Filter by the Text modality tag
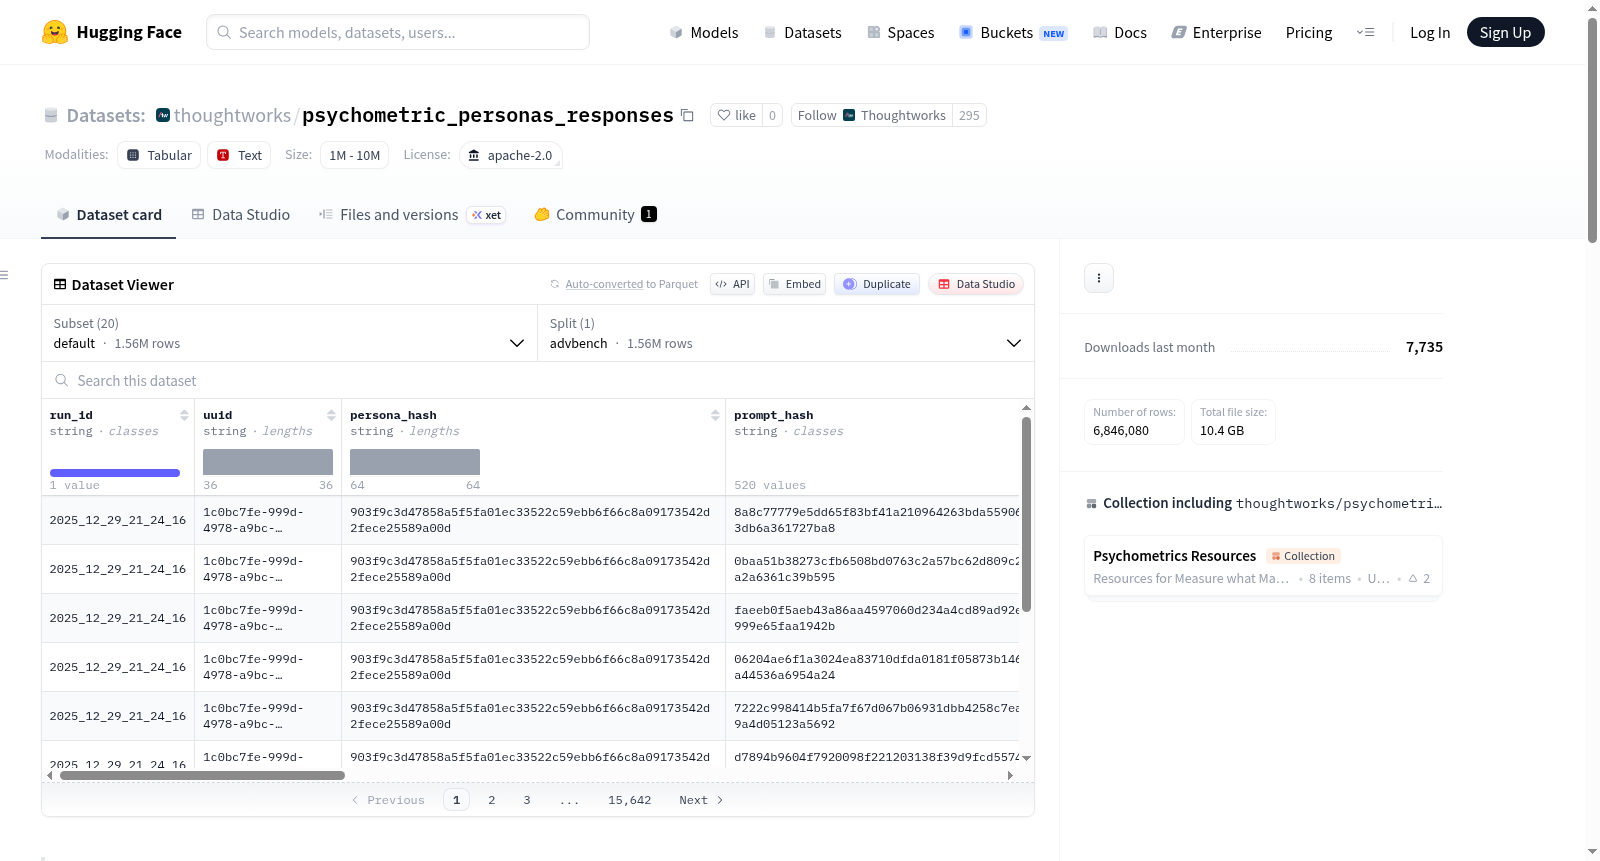Viewport: 1600px width, 861px height. click(239, 155)
